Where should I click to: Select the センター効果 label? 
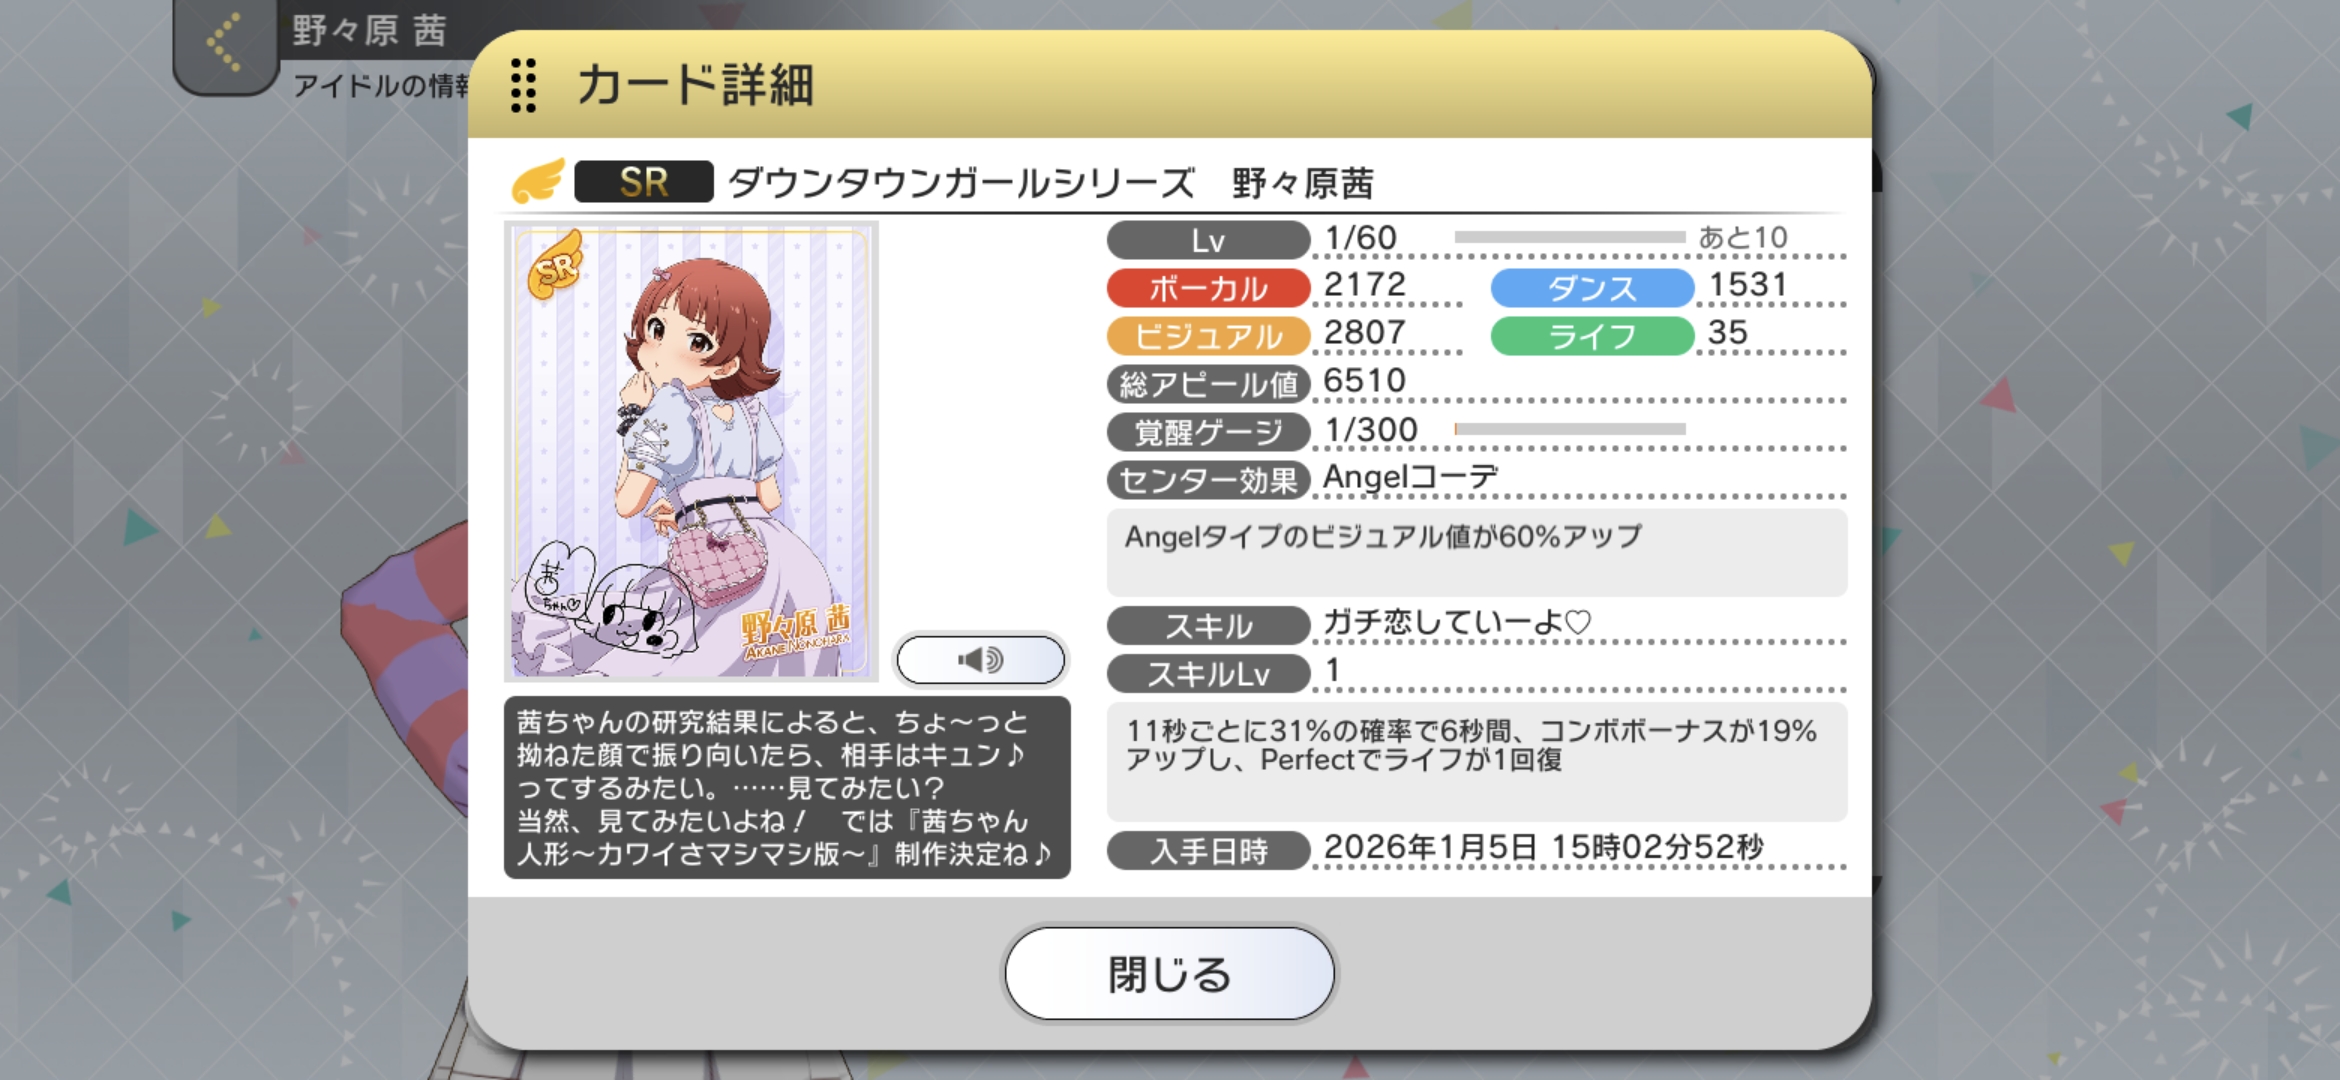click(x=1208, y=480)
